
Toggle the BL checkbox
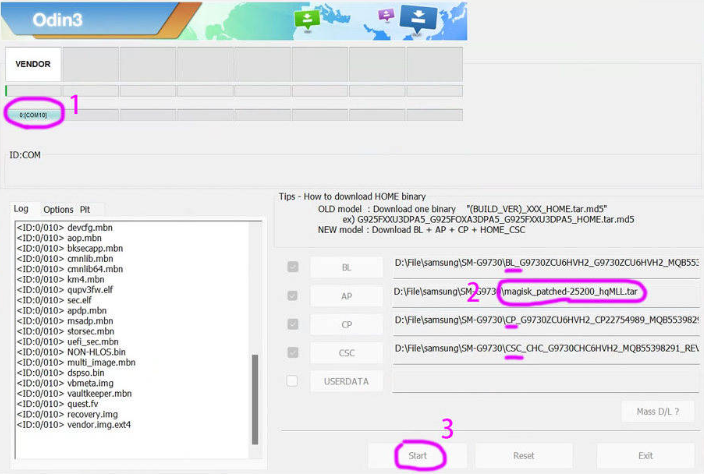293,267
